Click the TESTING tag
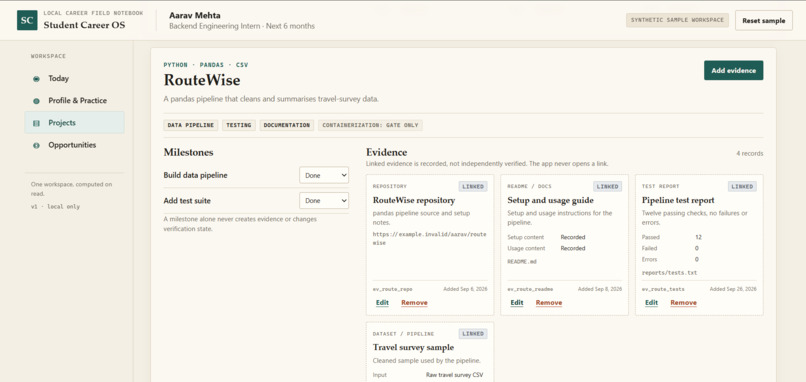The height and width of the screenshot is (382, 806). tap(239, 125)
